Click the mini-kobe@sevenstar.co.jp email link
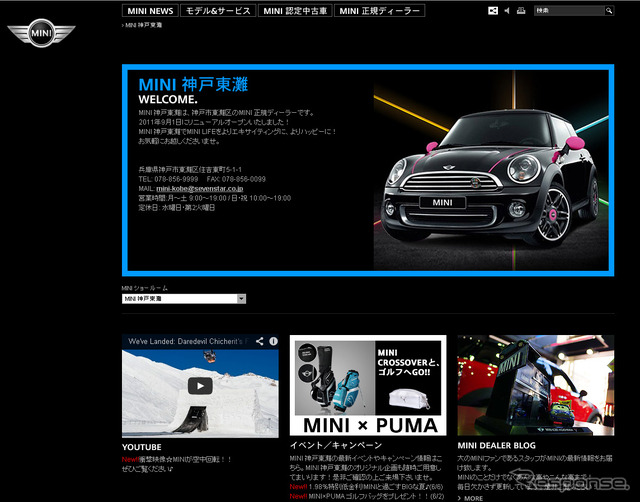This screenshot has height=502, width=640. click(200, 189)
